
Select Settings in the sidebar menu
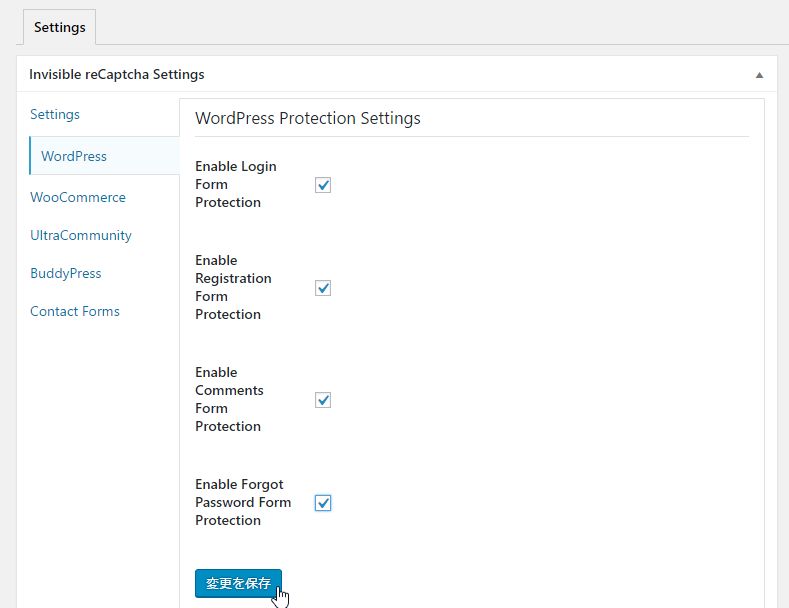[x=55, y=114]
